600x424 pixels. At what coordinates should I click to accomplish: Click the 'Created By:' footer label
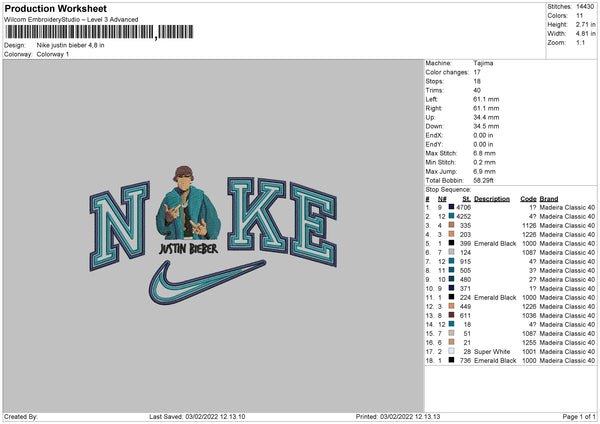click(x=21, y=417)
